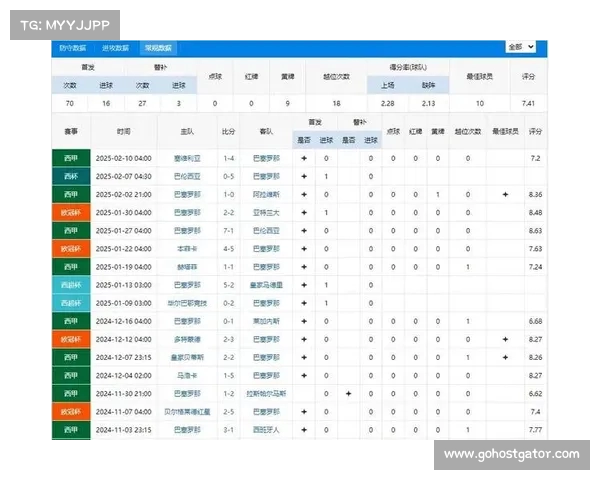Click the starter plus mark in 2025-02-10 row
The image size is (600, 480).
coord(304,158)
